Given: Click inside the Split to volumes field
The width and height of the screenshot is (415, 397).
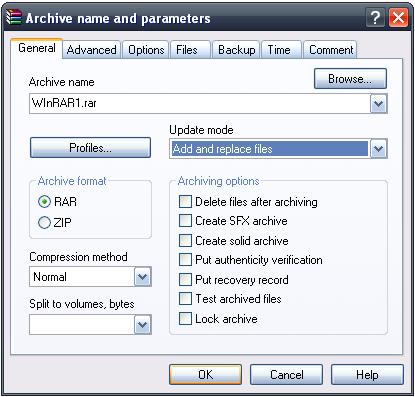Looking at the screenshot, I should click(82, 325).
